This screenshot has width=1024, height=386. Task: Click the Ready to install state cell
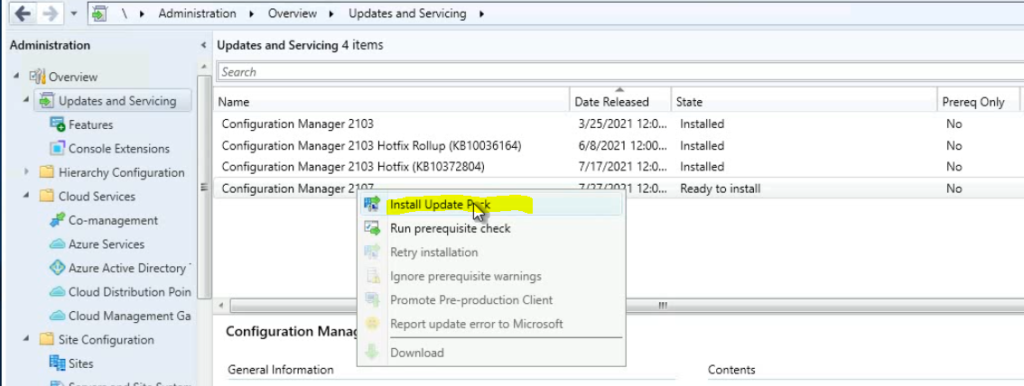[x=720, y=189]
